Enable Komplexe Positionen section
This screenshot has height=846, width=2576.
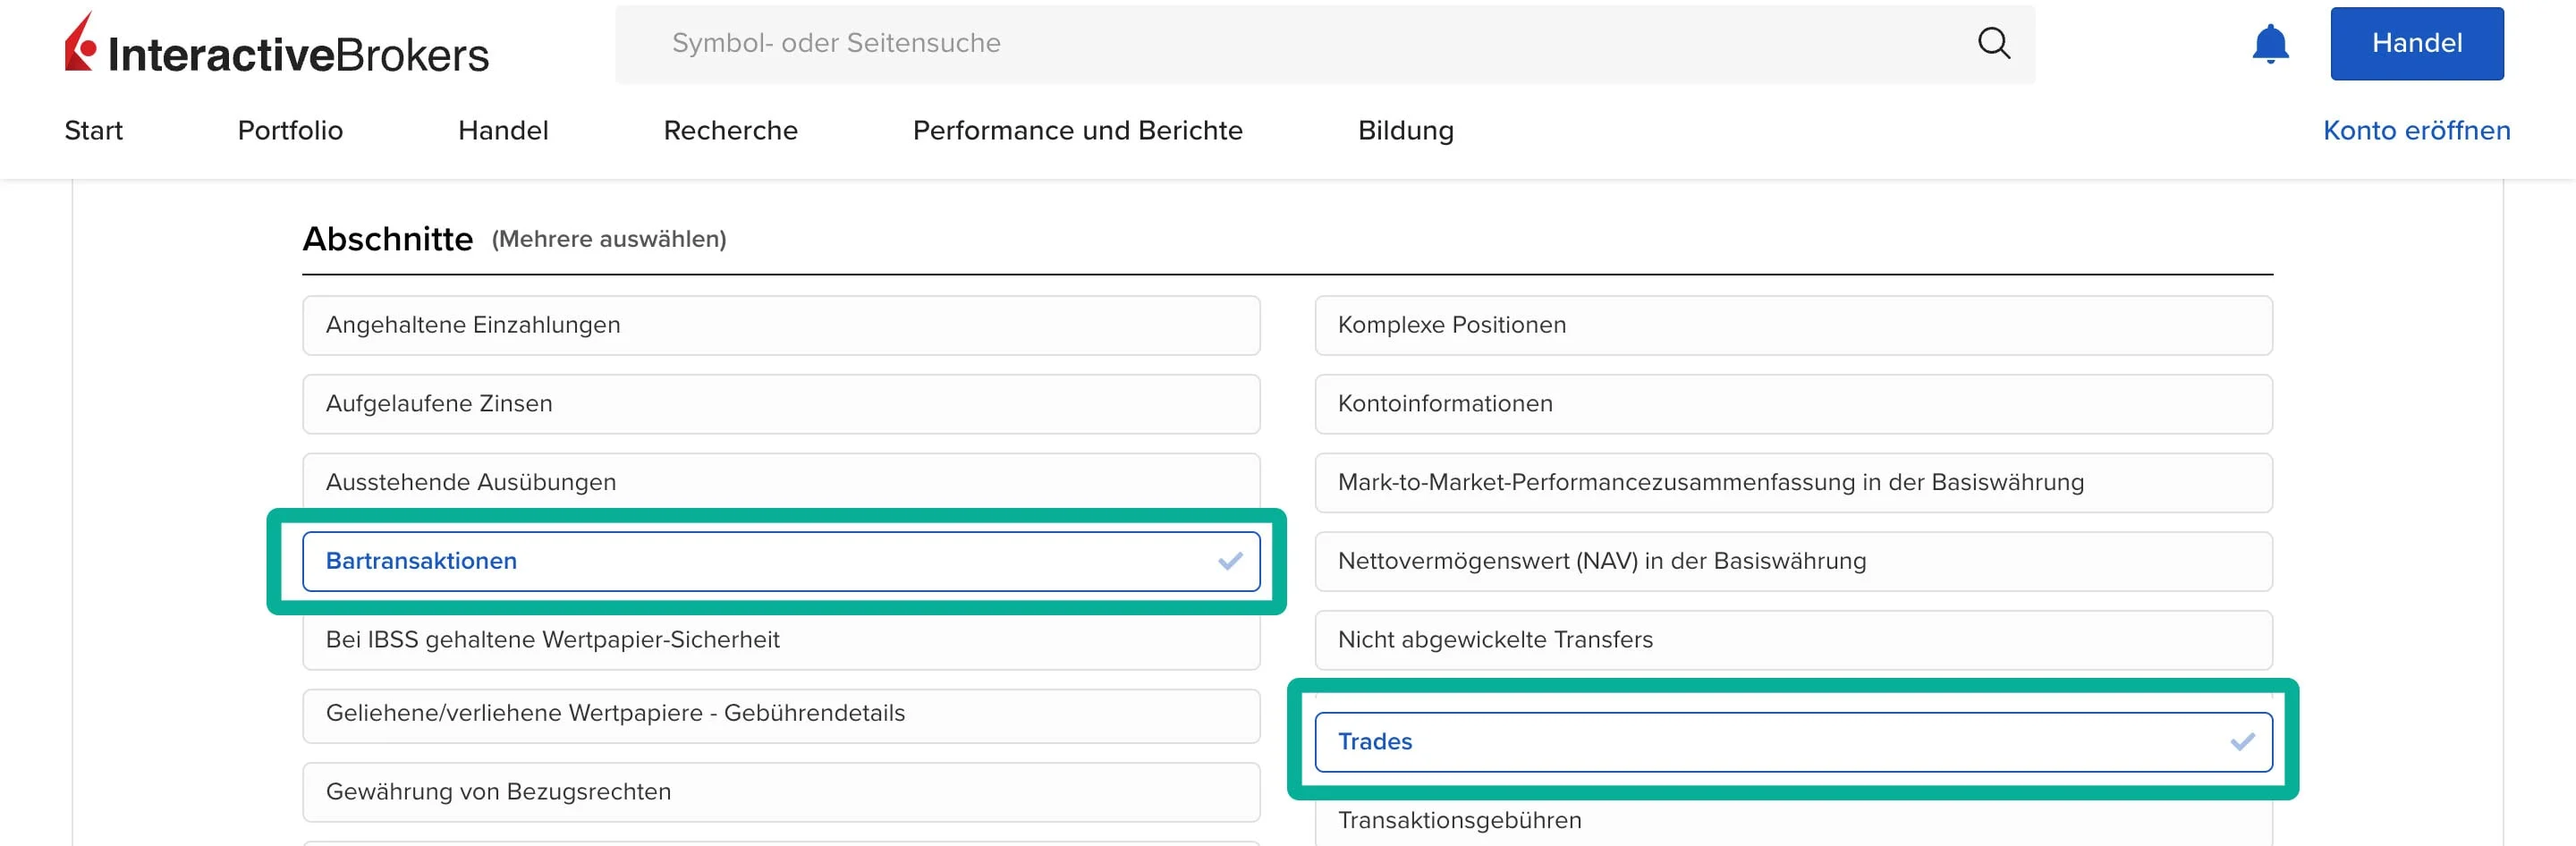(x=1792, y=325)
